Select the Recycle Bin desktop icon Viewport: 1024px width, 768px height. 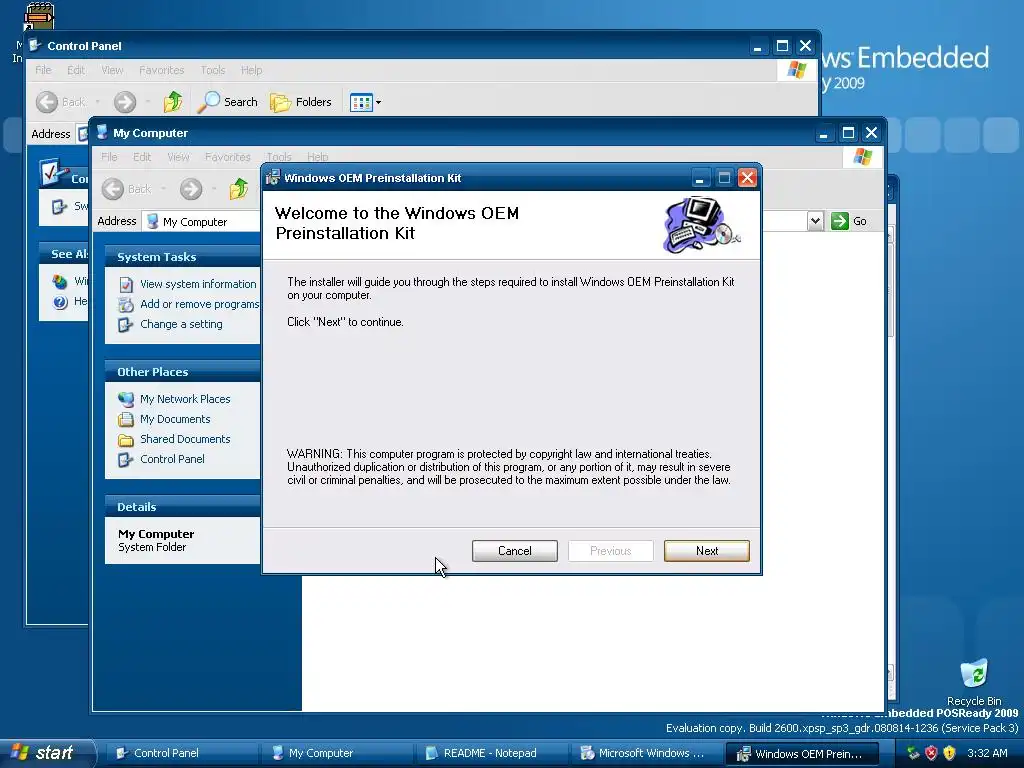(x=974, y=682)
